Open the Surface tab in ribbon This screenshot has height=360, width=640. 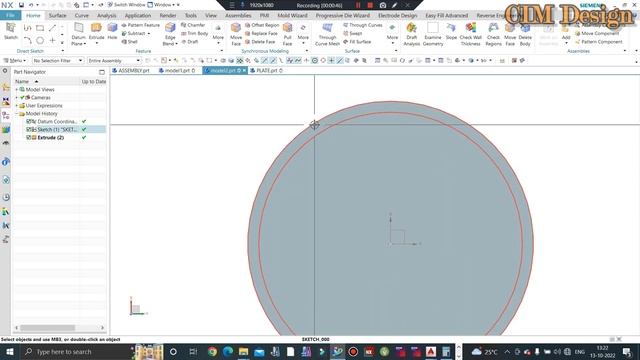point(57,16)
